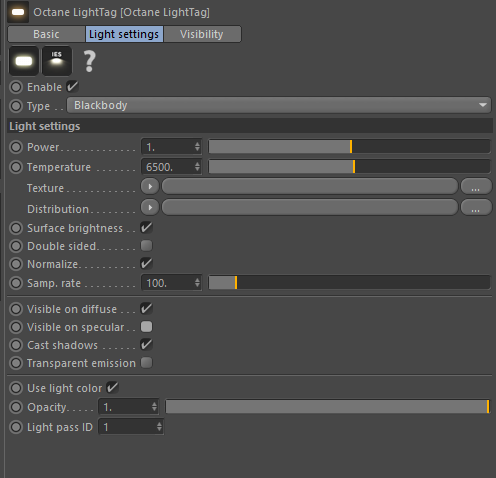The height and width of the screenshot is (478, 496).
Task: Click the Opacity stepper arrows
Action: pos(154,407)
